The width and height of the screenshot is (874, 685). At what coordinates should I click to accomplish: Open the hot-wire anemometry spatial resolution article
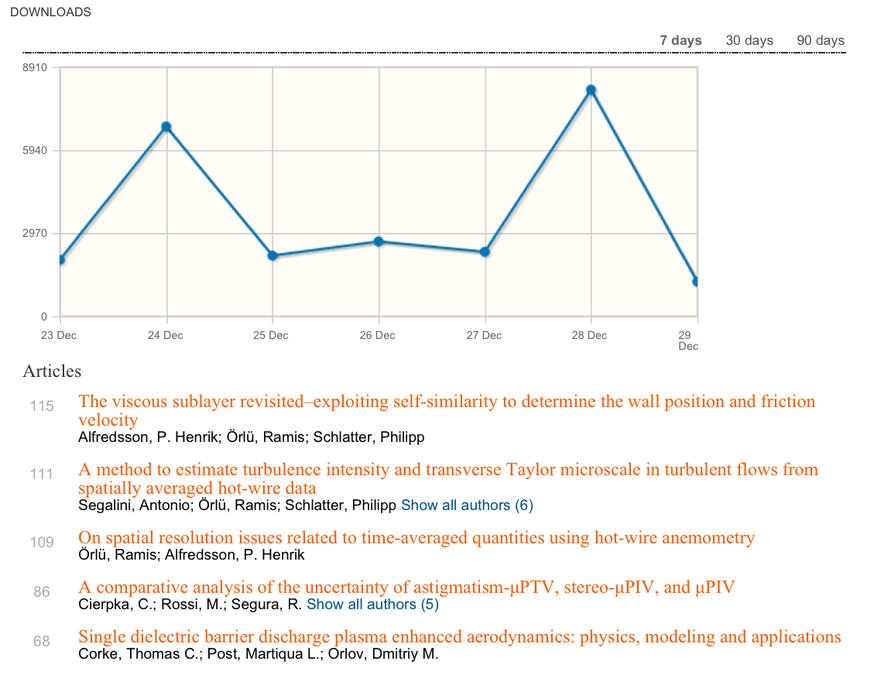(x=416, y=538)
